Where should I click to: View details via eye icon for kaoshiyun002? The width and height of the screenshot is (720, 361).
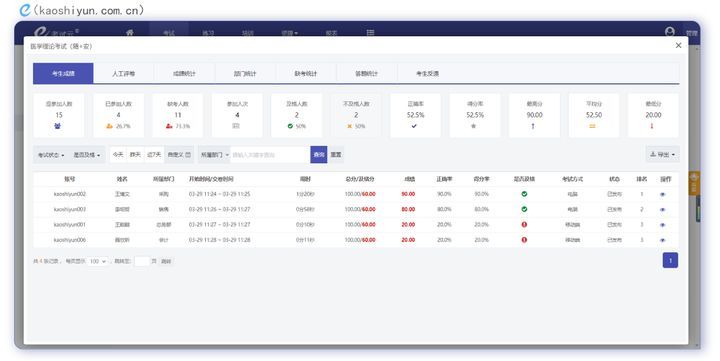[x=662, y=195]
